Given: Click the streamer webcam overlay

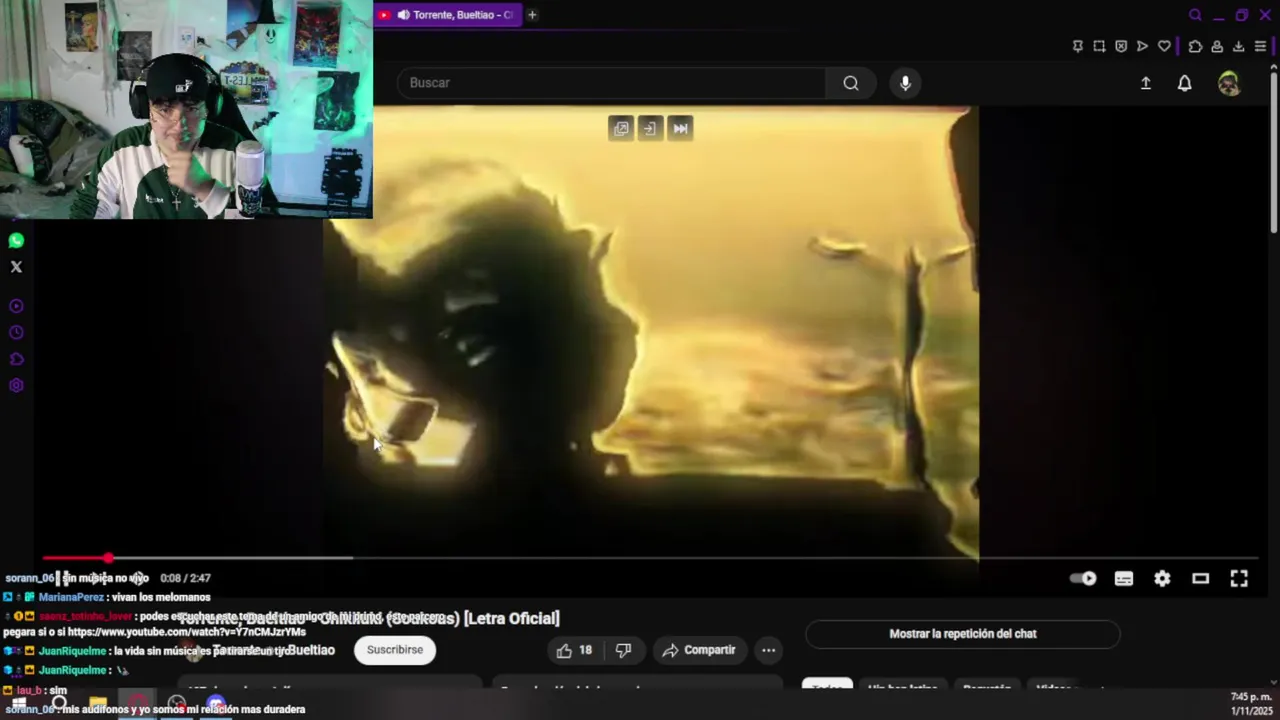Looking at the screenshot, I should click(x=186, y=109).
